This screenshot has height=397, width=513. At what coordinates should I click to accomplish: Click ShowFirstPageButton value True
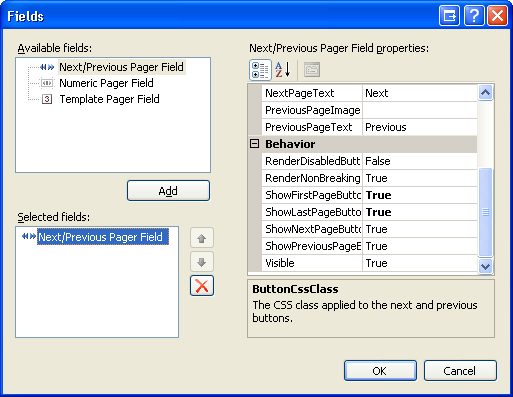click(420, 195)
